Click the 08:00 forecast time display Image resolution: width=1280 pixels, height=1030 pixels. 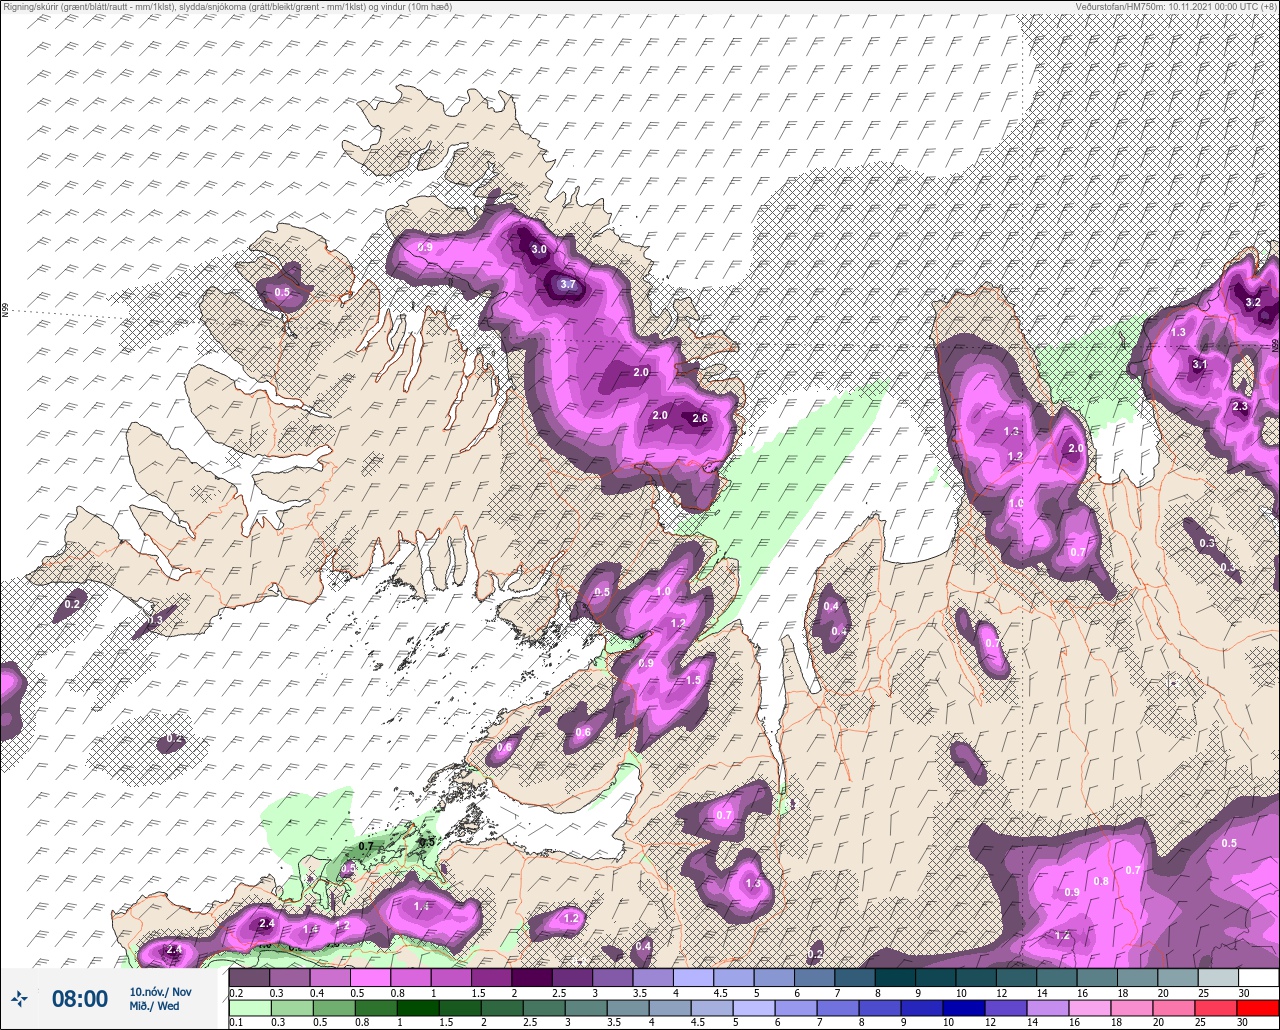point(80,998)
